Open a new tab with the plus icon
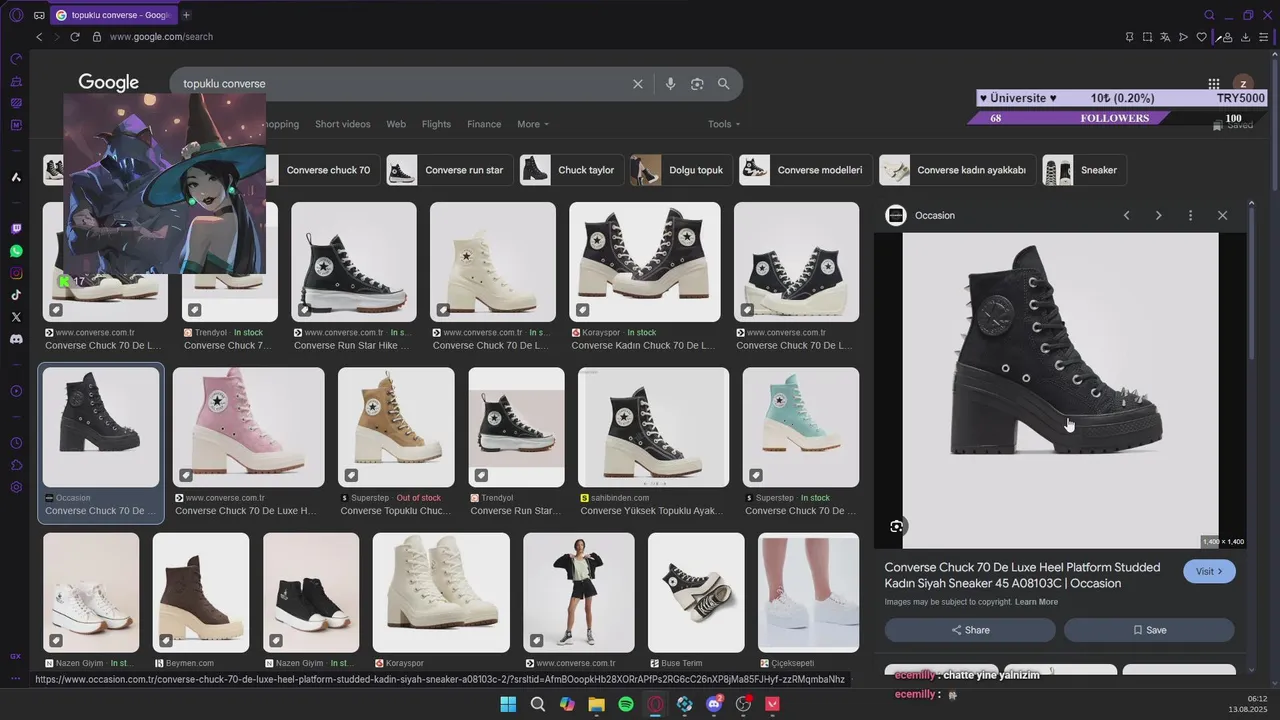1280x720 pixels. (186, 15)
